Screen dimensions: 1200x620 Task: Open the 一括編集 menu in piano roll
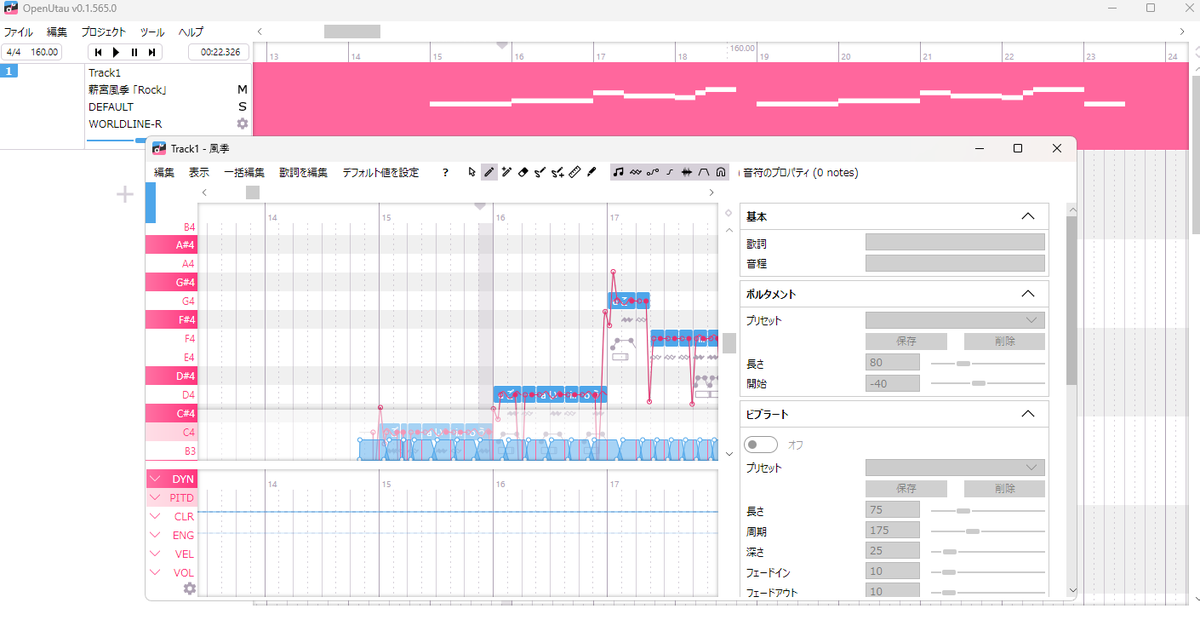pos(244,173)
